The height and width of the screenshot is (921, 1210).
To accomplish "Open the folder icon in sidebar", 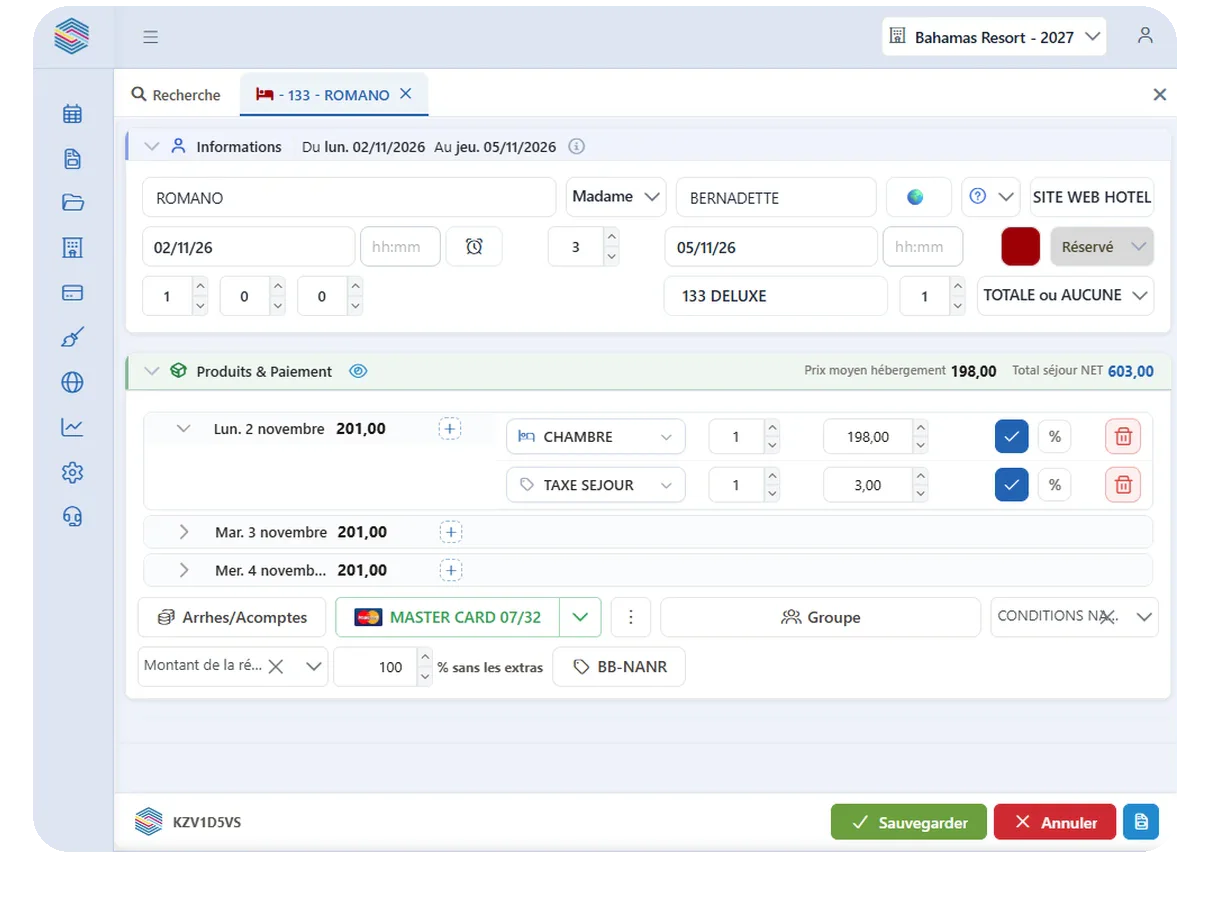I will tap(72, 203).
